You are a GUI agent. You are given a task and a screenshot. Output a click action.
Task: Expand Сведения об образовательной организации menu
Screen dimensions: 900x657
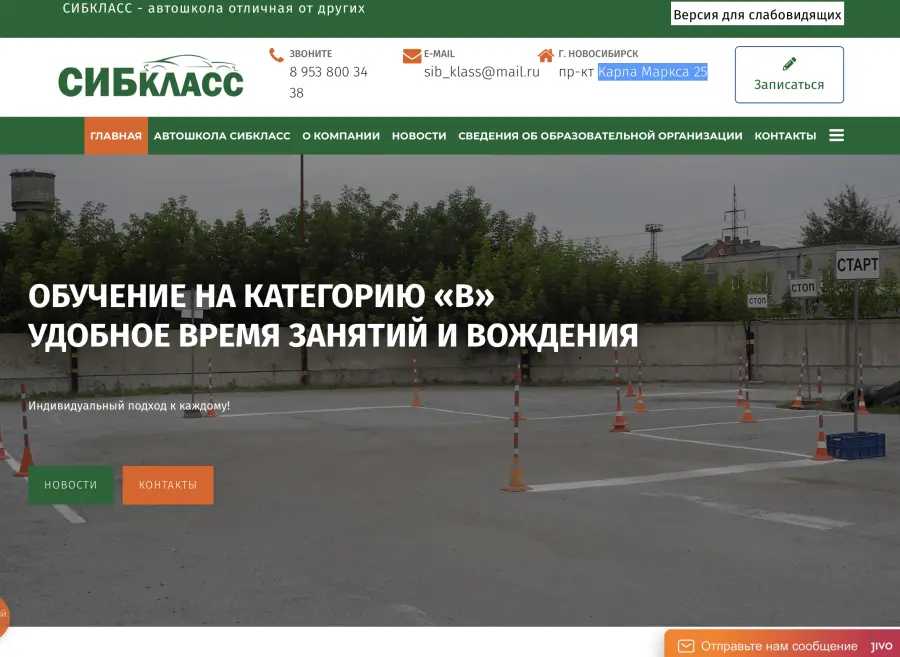pyautogui.click(x=600, y=136)
